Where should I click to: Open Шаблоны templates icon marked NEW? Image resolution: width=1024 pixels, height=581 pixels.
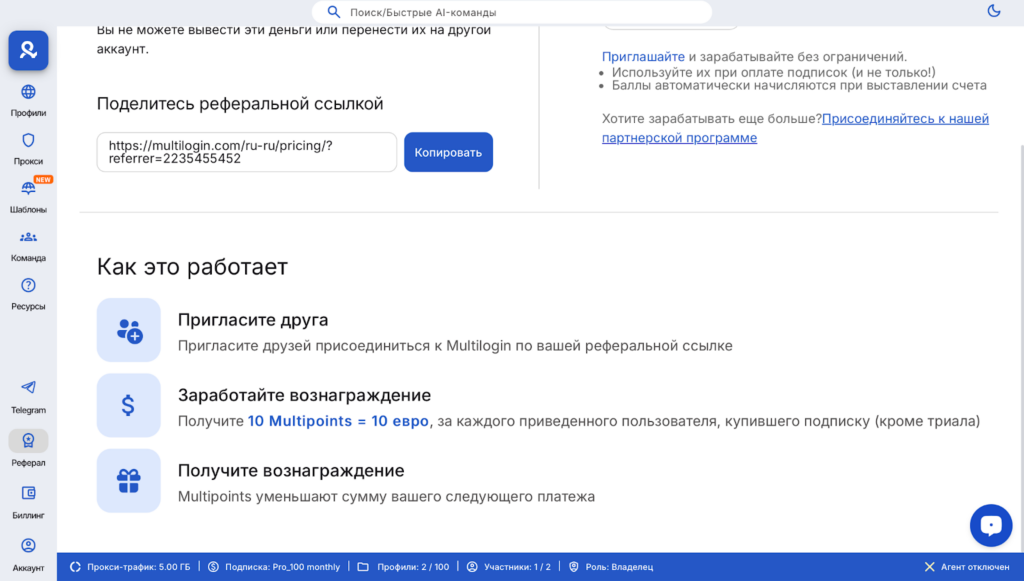pyautogui.click(x=28, y=188)
